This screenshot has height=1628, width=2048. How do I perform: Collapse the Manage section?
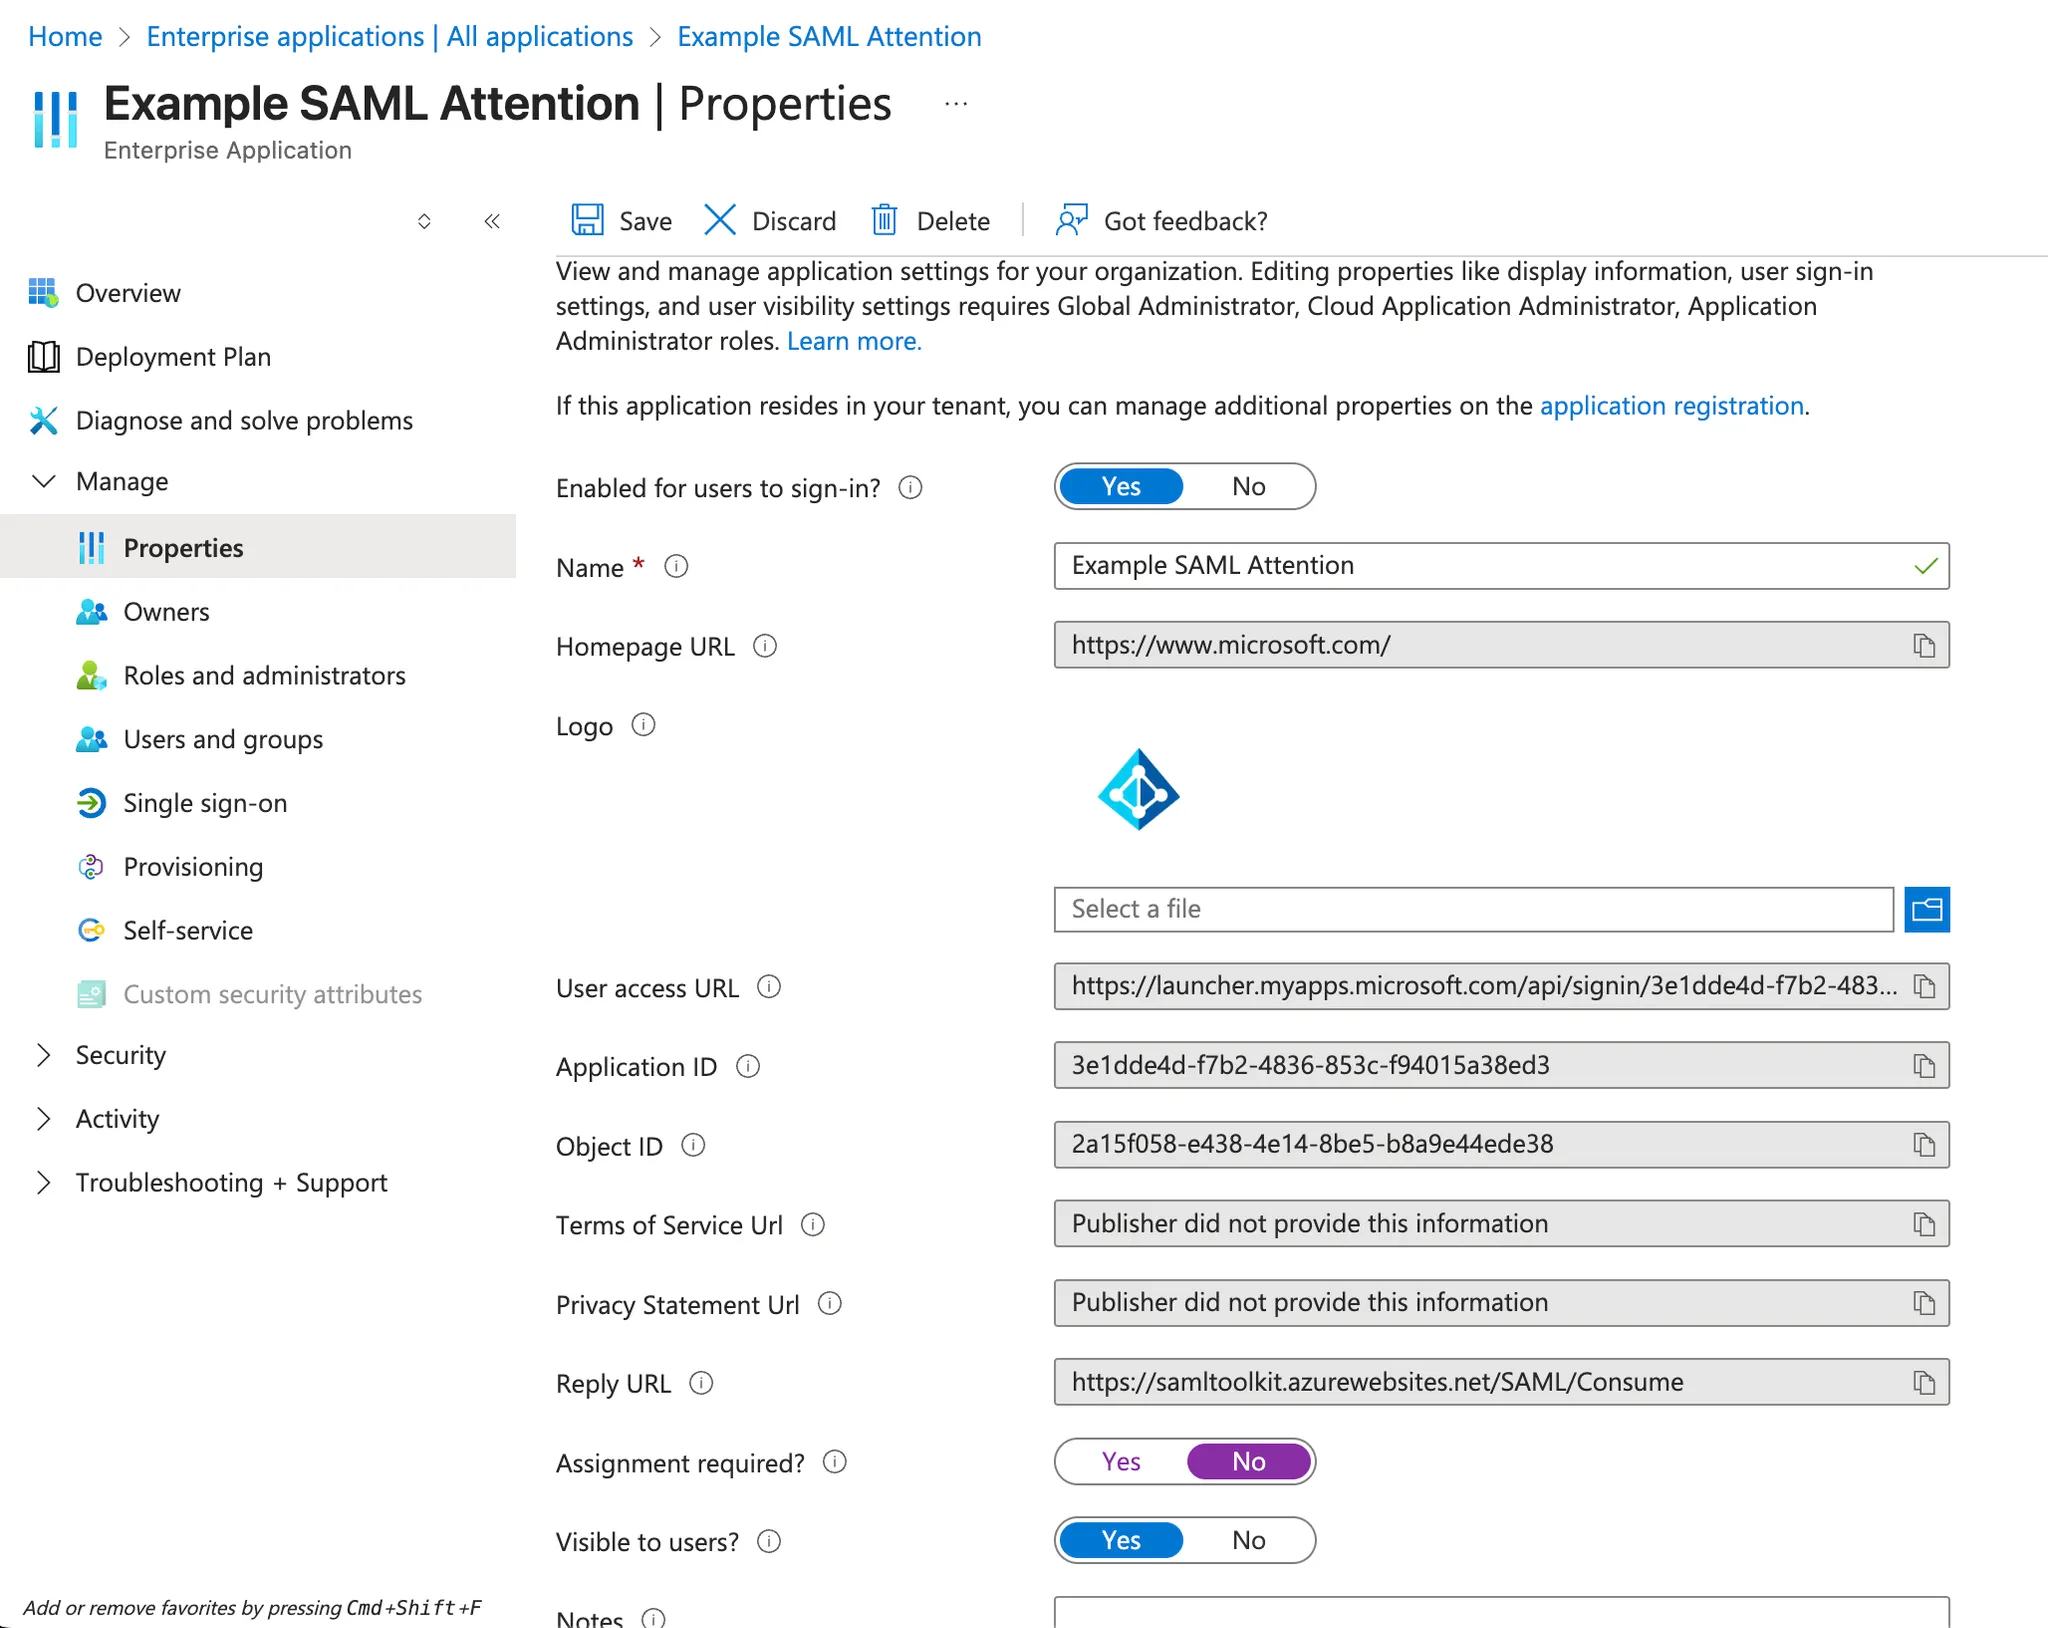[x=44, y=481]
